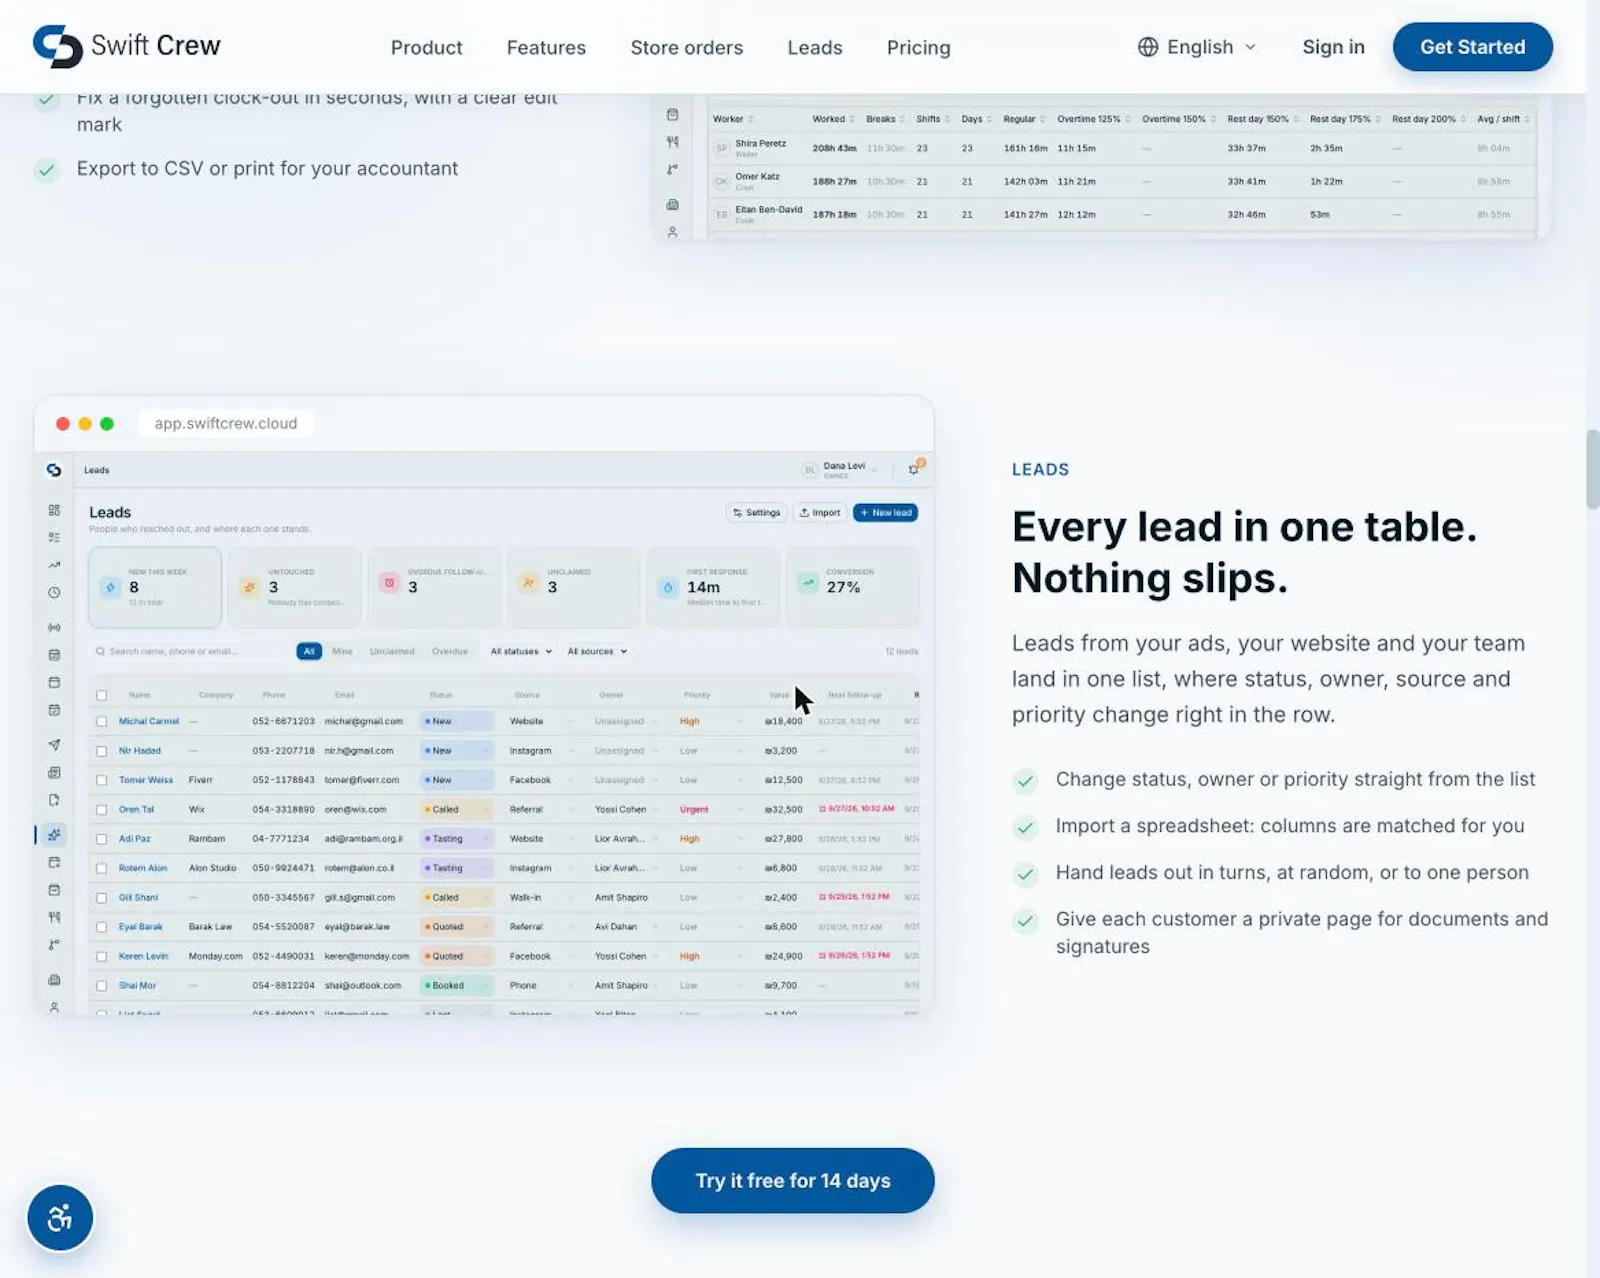Click the globe language icon
This screenshot has width=1600, height=1278.
click(1148, 47)
